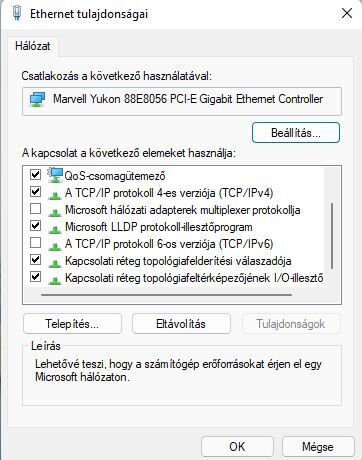This screenshot has width=362, height=460.
Task: Click the vertical scrollbar in the components list
Action: (x=332, y=236)
